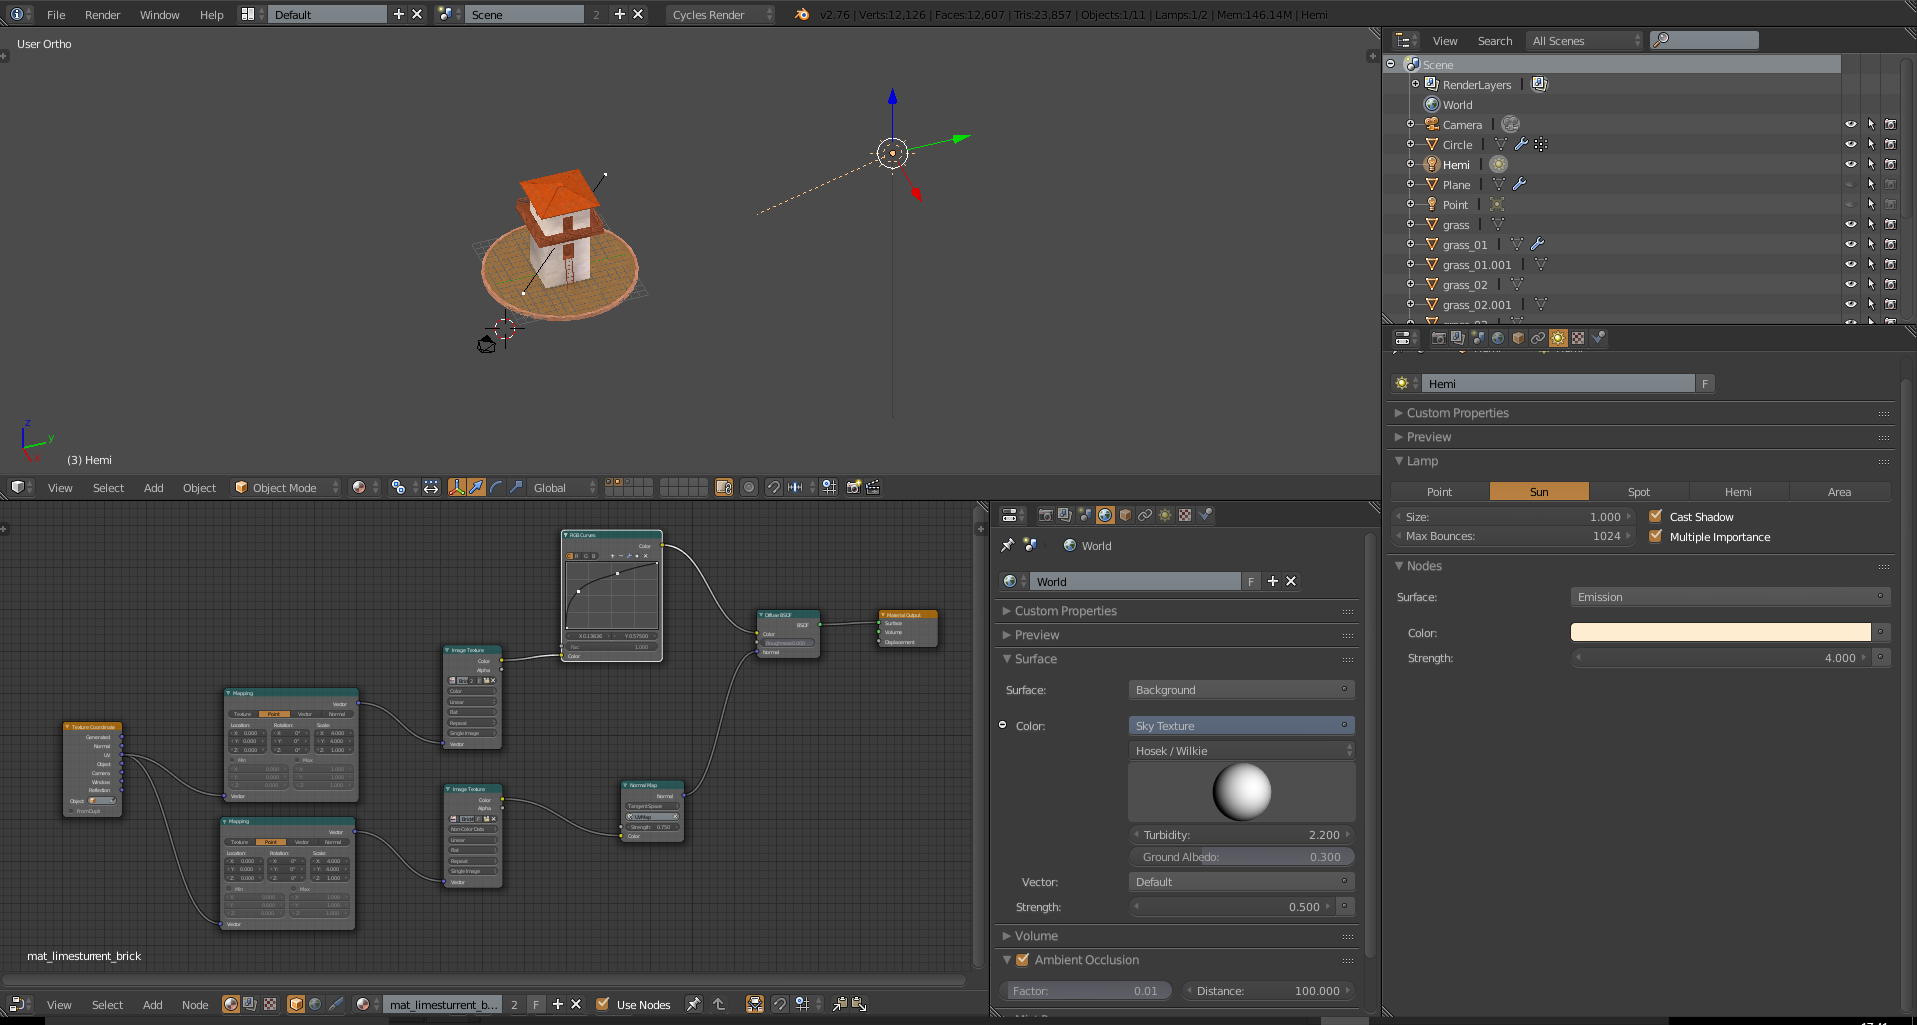Open Emission surface dropdown

pyautogui.click(x=1730, y=596)
